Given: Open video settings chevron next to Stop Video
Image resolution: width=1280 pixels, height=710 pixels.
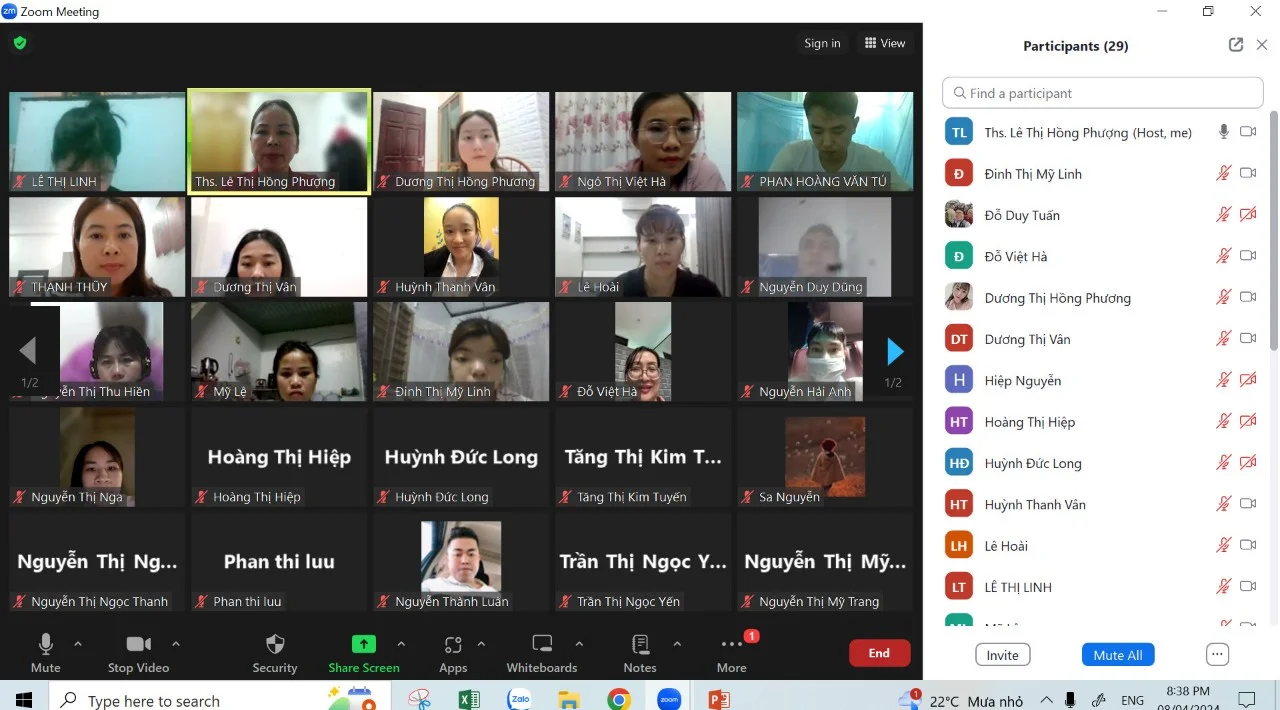Looking at the screenshot, I should [176, 644].
